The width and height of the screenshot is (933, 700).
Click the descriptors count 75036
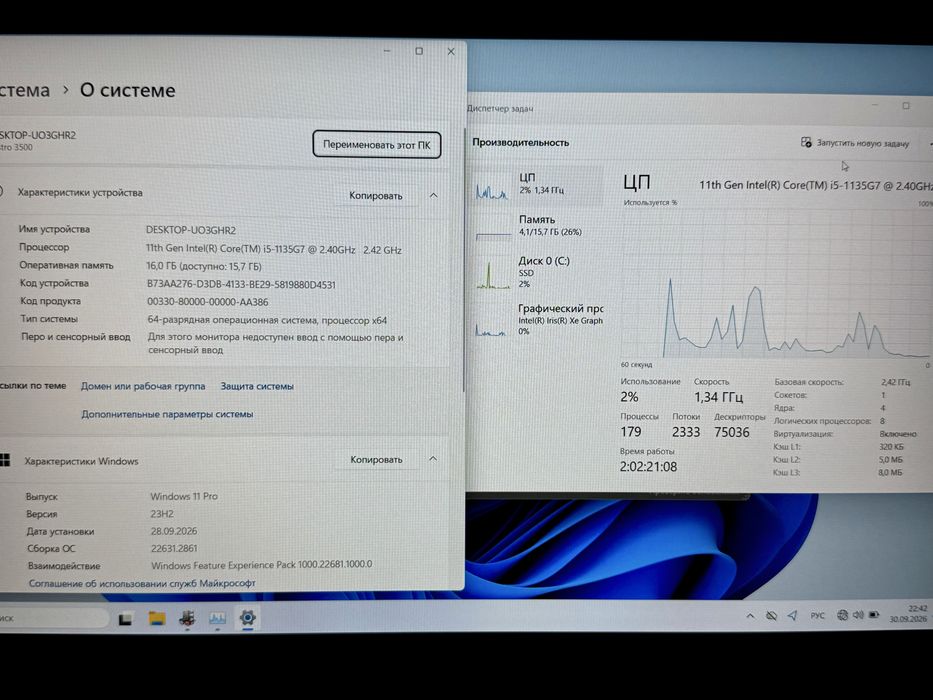coord(732,433)
